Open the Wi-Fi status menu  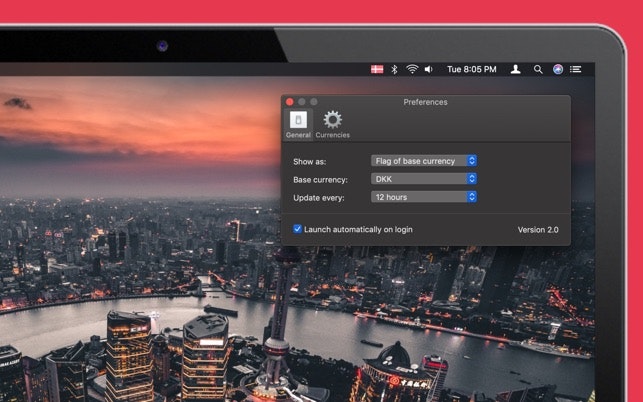pos(412,69)
